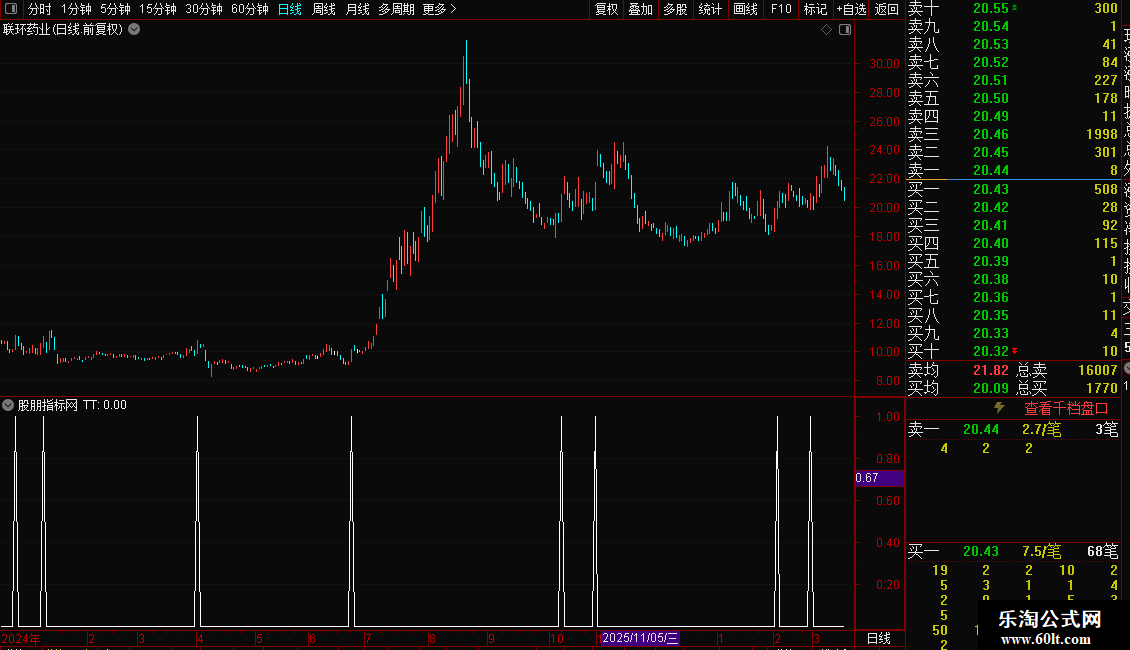The width and height of the screenshot is (1130, 650).
Task: Select the 日线 daily chart tab
Action: [290, 9]
